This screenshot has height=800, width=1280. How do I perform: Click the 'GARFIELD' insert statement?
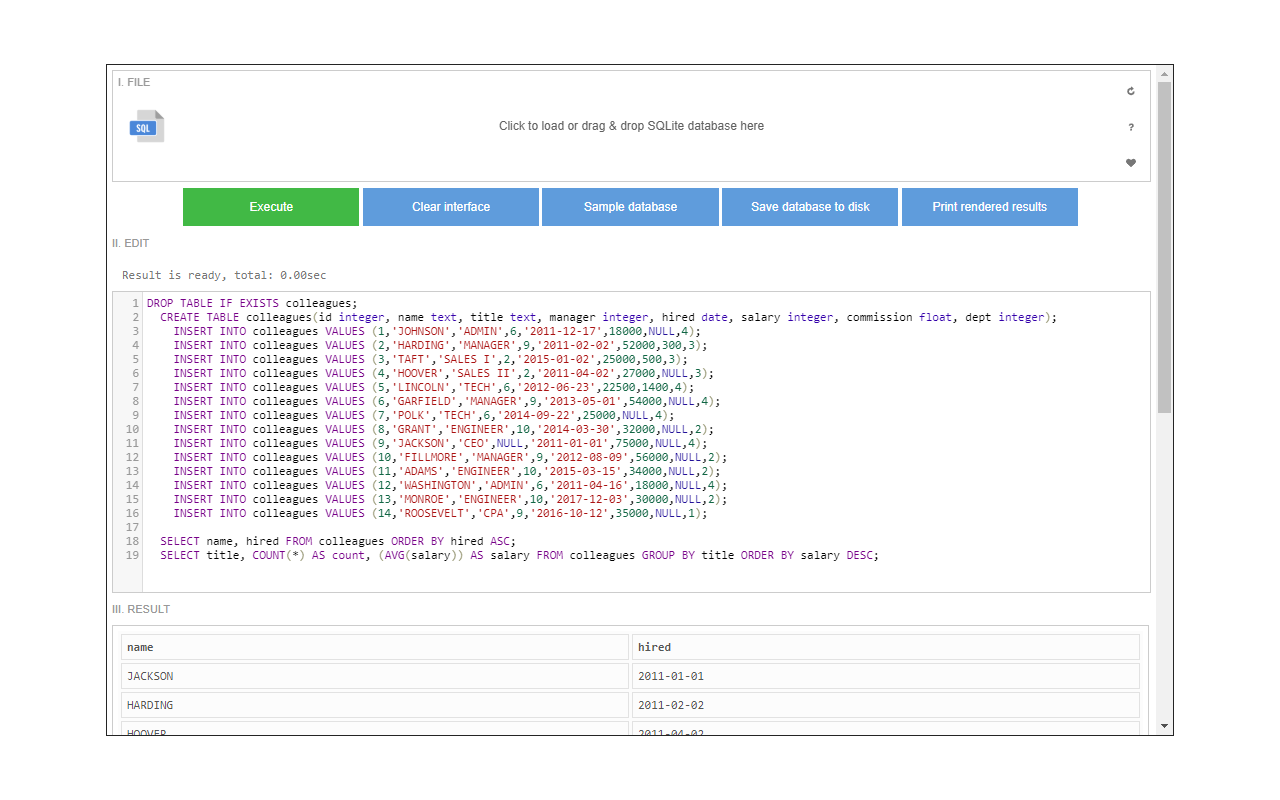(x=447, y=401)
